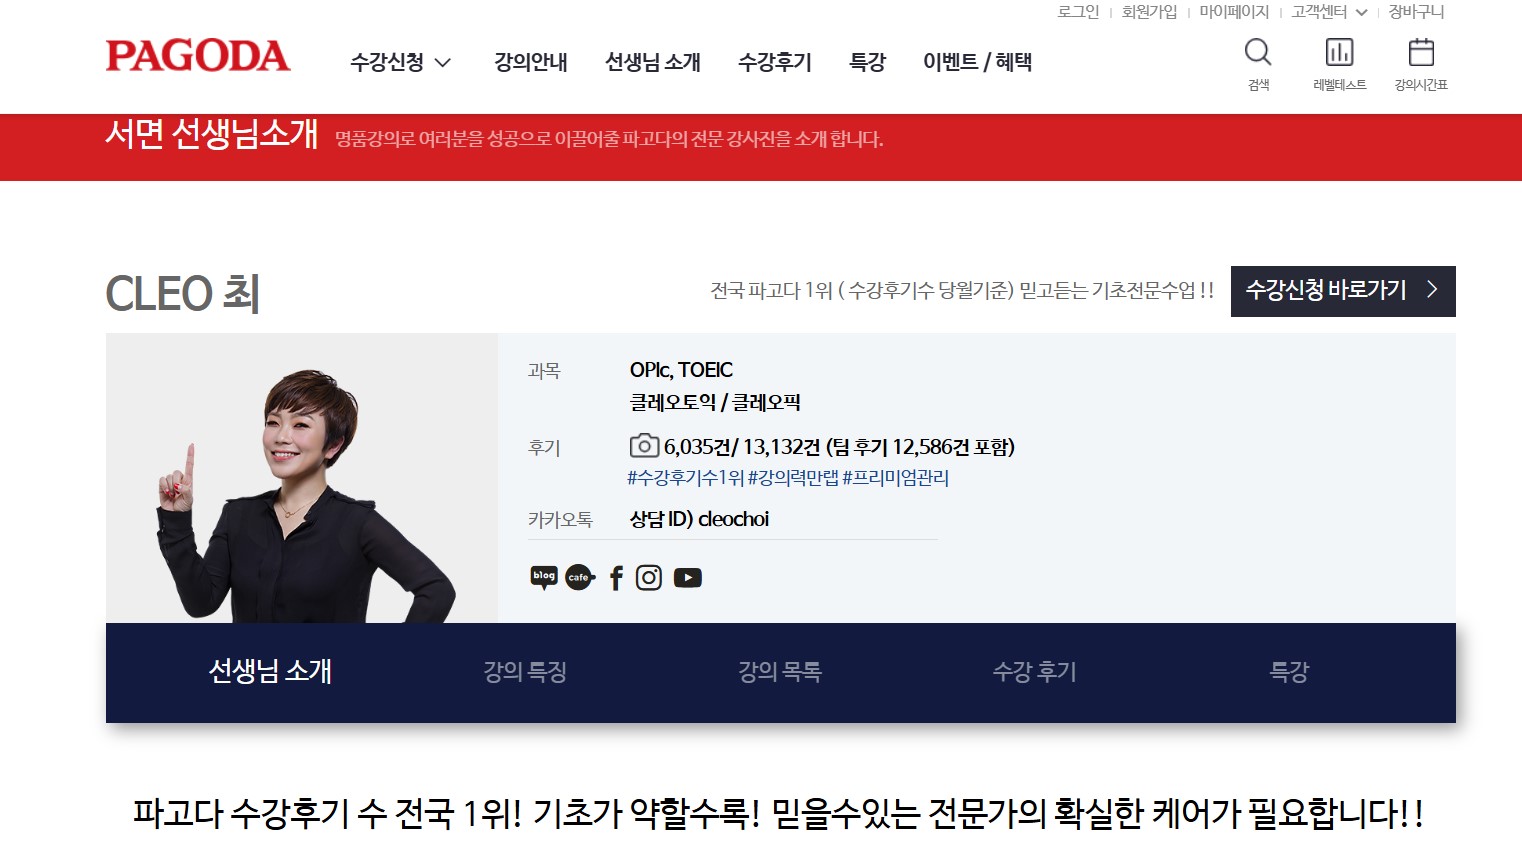Click the PAGODA logo
The width and height of the screenshot is (1522, 845).
click(198, 56)
